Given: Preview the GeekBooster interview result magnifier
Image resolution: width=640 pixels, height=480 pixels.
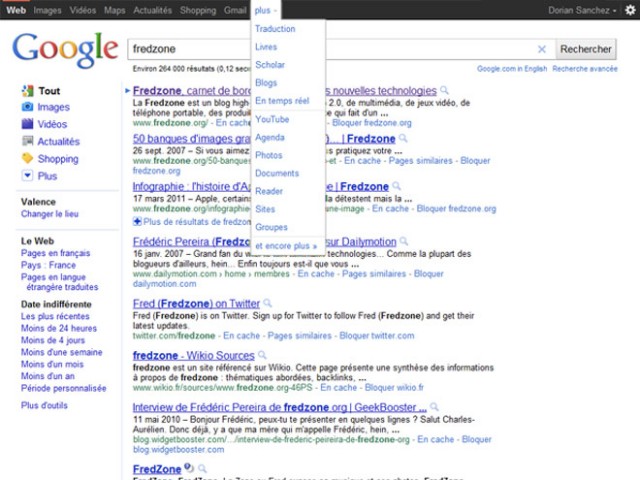Looking at the screenshot, I should coord(434,407).
